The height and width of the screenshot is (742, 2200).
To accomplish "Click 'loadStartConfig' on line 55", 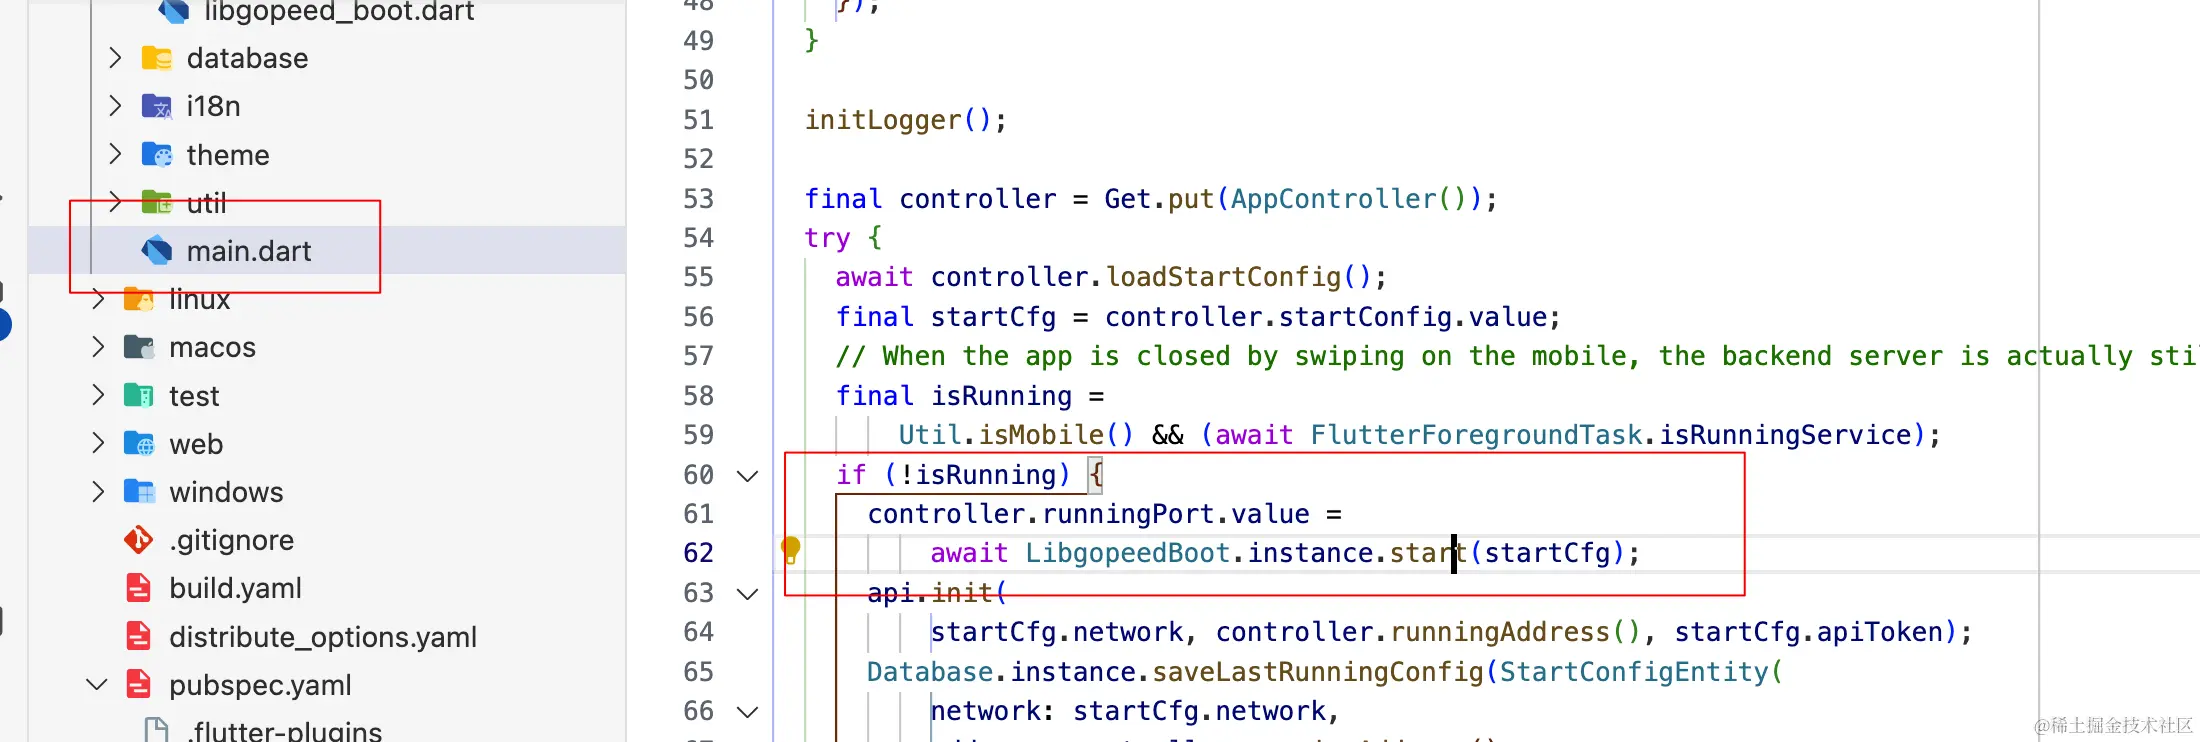I will (x=1223, y=277).
